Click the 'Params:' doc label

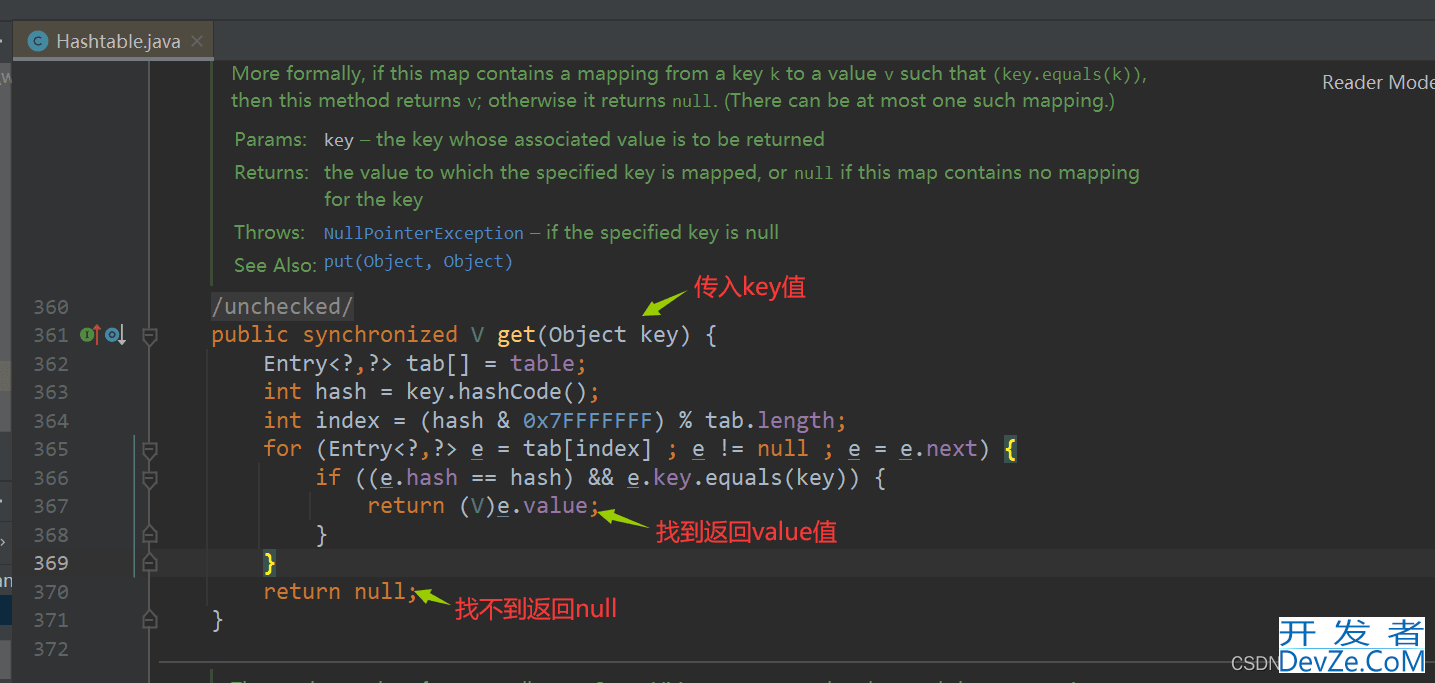[272, 139]
